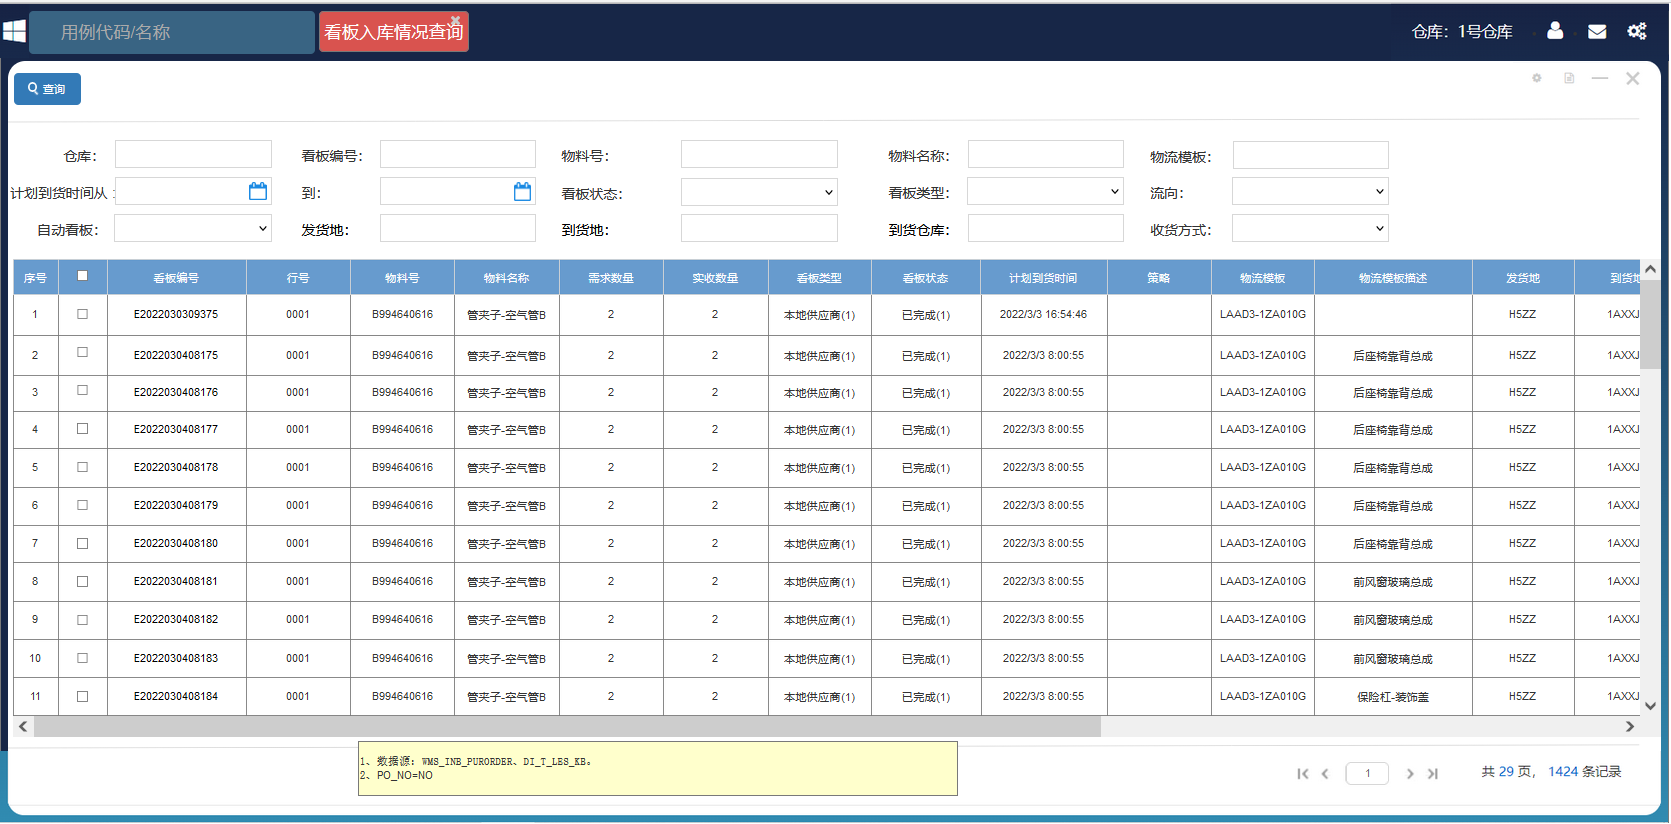
Task: Open the 看板状态 dropdown
Action: [759, 192]
